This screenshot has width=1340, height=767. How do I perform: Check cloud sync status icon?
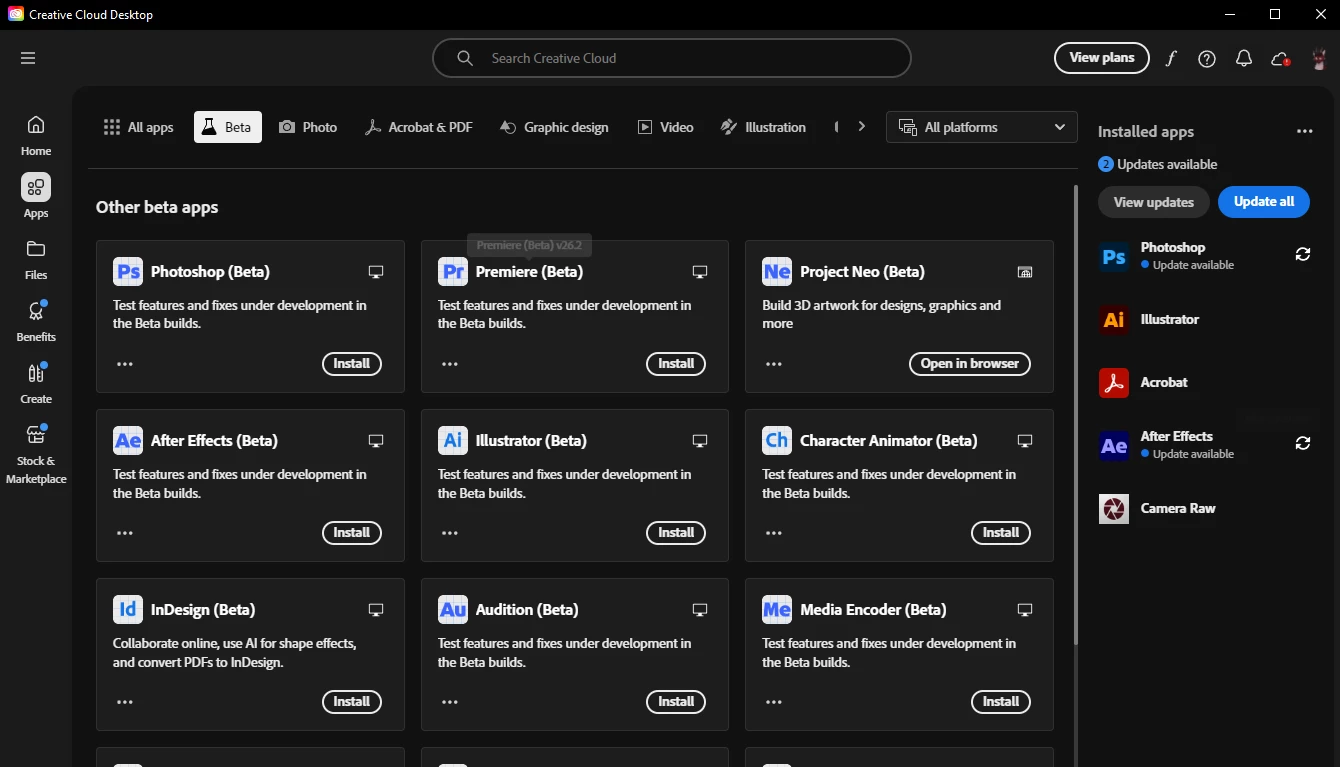point(1280,58)
